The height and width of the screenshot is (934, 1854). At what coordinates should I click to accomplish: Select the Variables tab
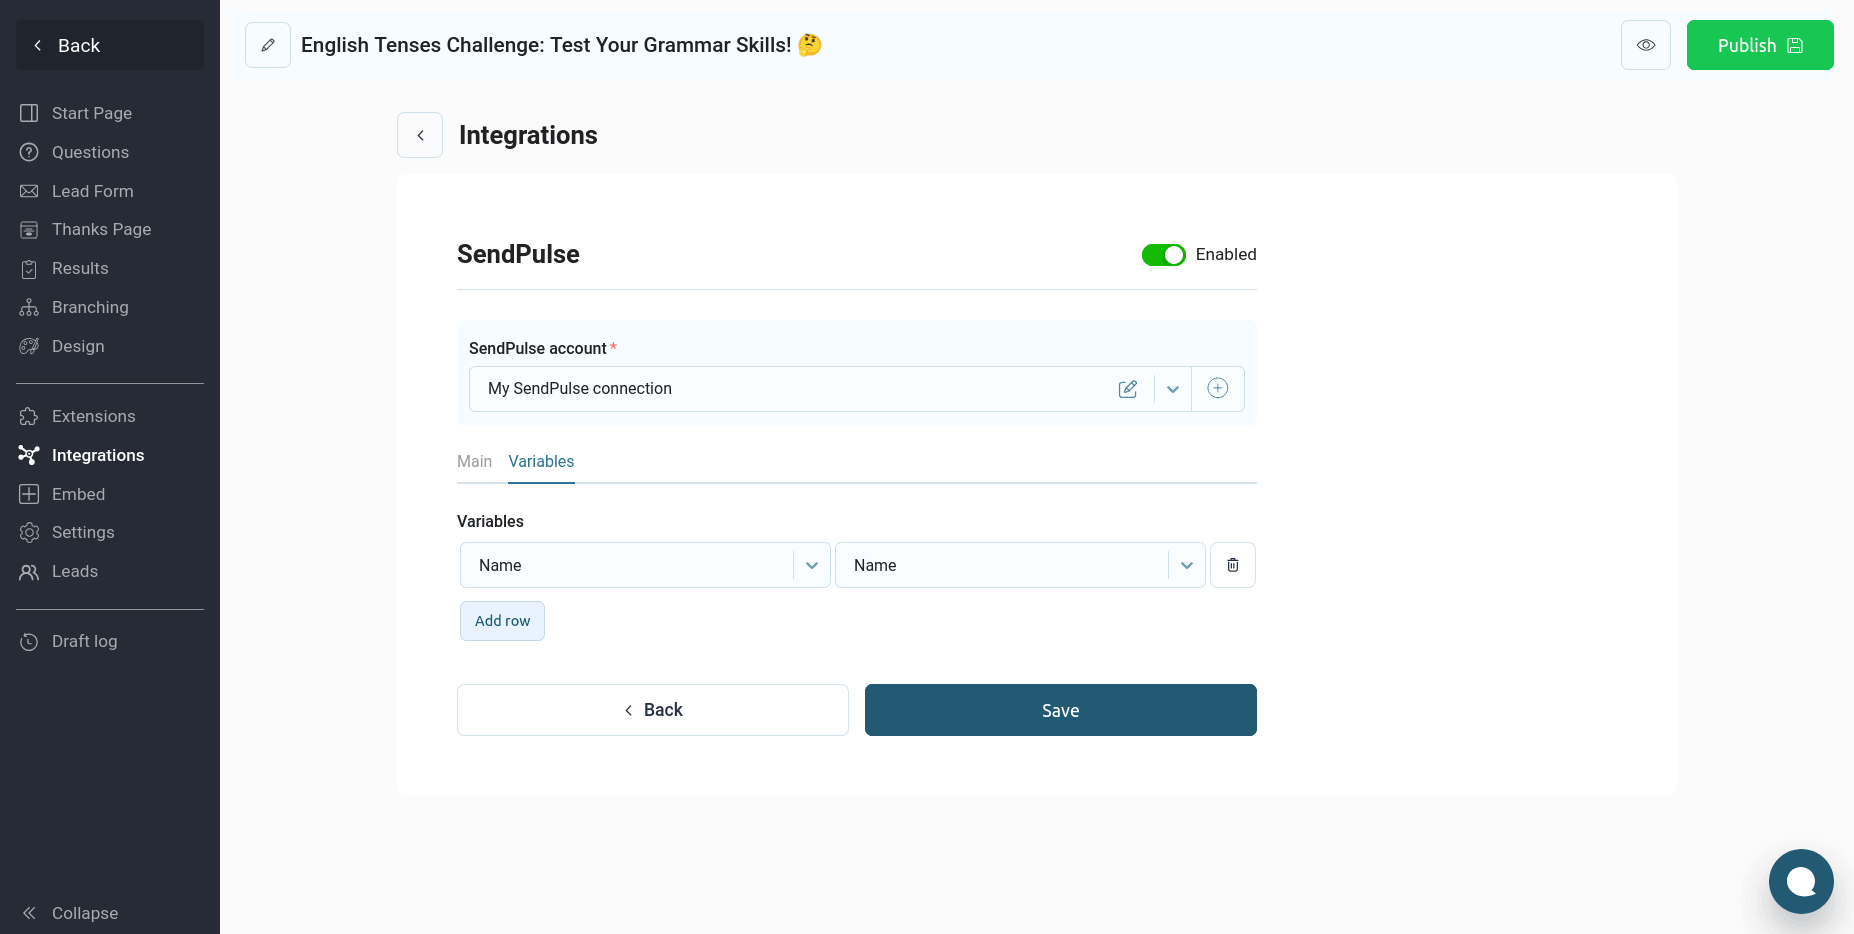541,461
